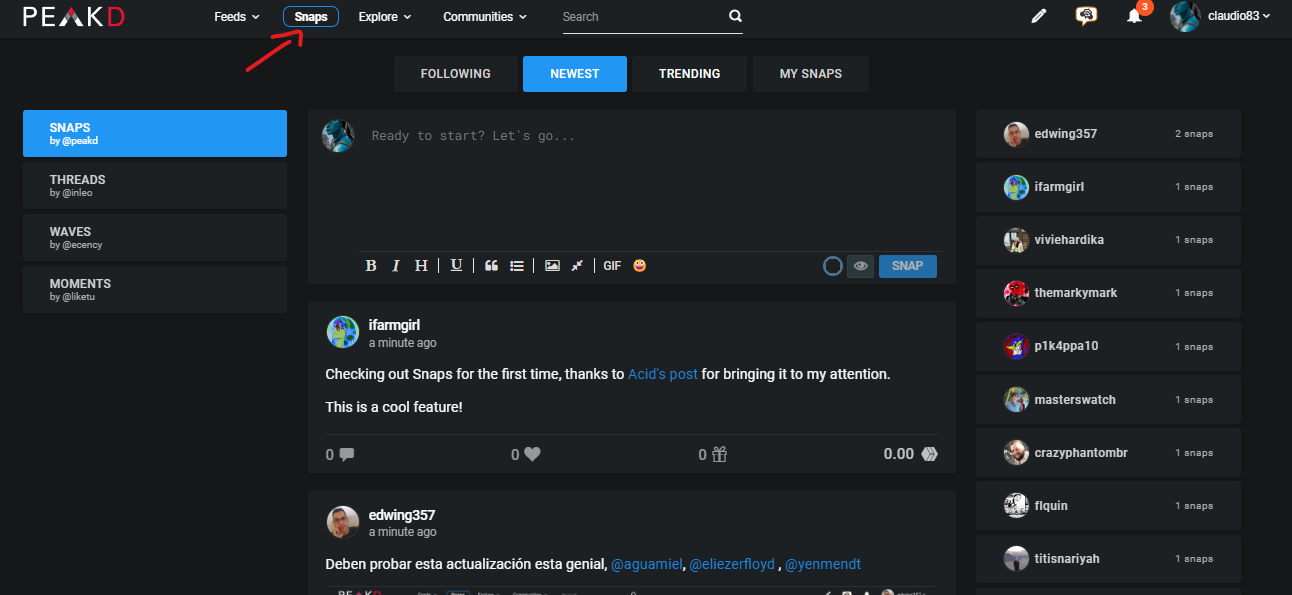The height and width of the screenshot is (595, 1292).
Task: Open the notifications bell
Action: [x=1134, y=16]
